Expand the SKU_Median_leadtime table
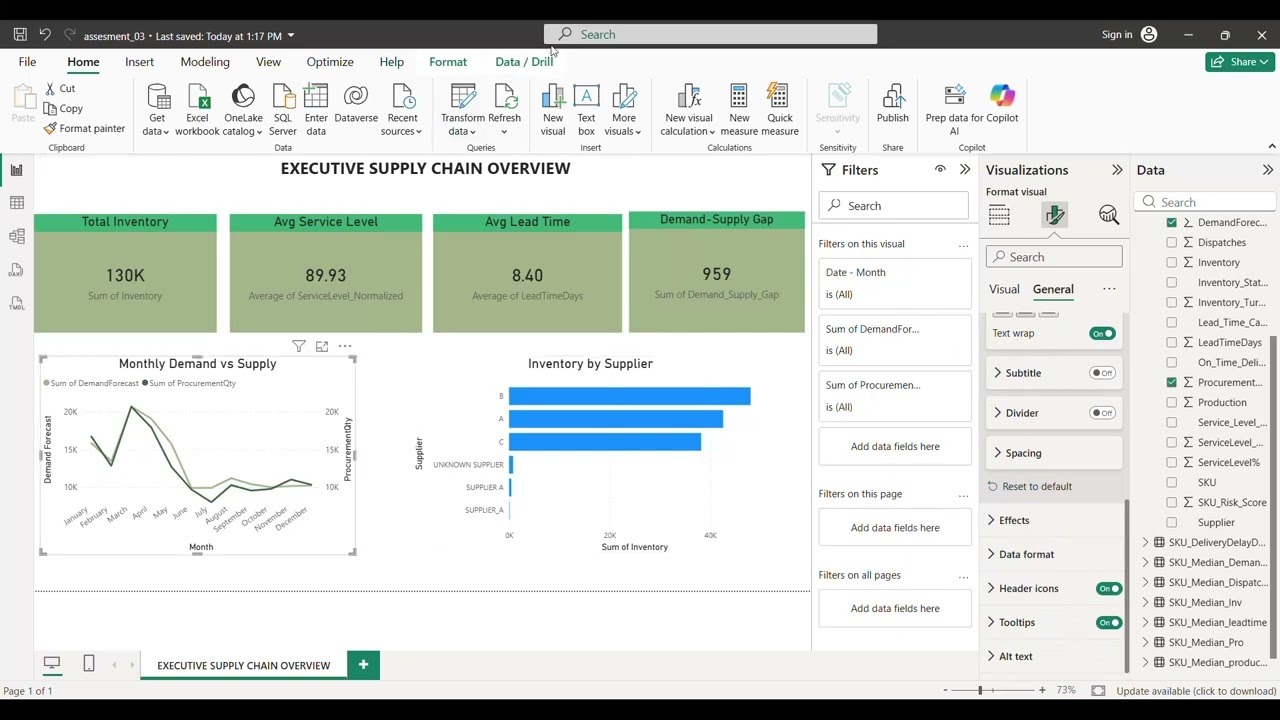The image size is (1280, 720). pyautogui.click(x=1146, y=622)
